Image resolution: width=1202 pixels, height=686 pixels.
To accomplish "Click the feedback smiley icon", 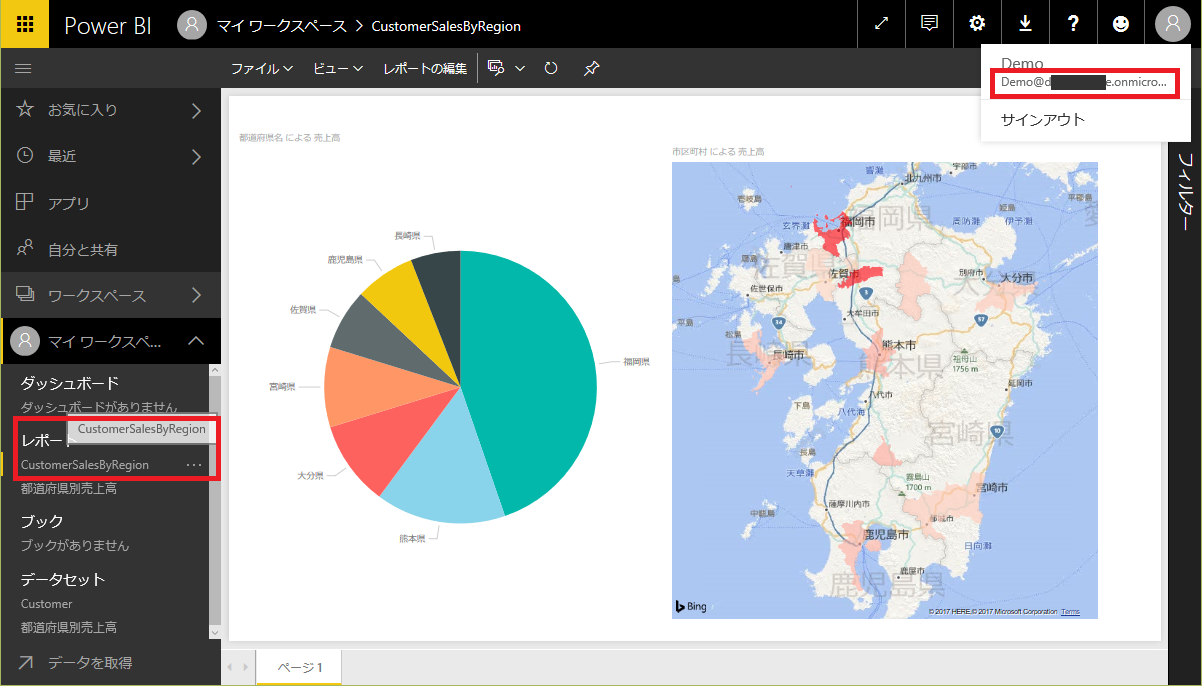I will (x=1121, y=24).
